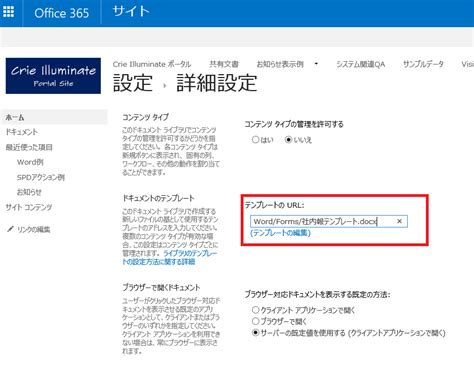Click the Crie Illuminate Portal Site logo
474x369 pixels.
pos(53,76)
